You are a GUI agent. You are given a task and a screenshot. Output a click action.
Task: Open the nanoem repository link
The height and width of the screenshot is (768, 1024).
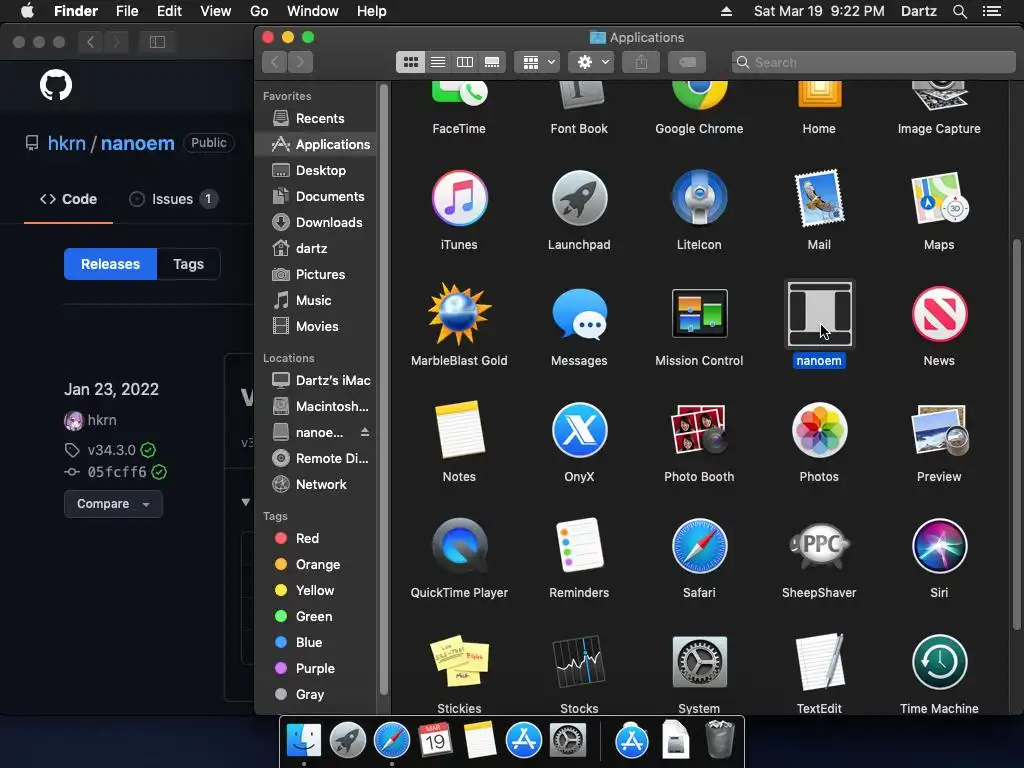tap(137, 143)
